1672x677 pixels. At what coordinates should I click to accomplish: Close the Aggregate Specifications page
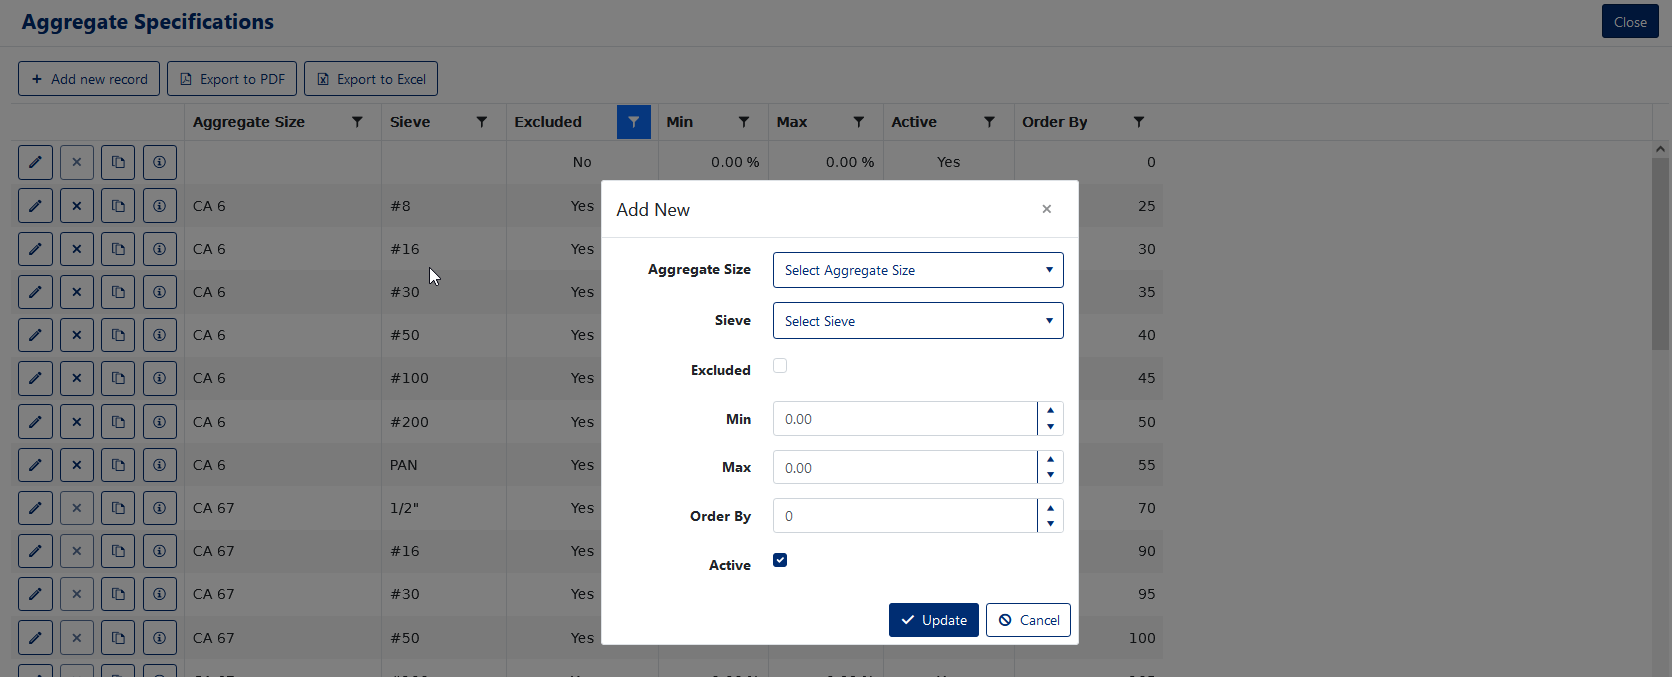point(1630,22)
